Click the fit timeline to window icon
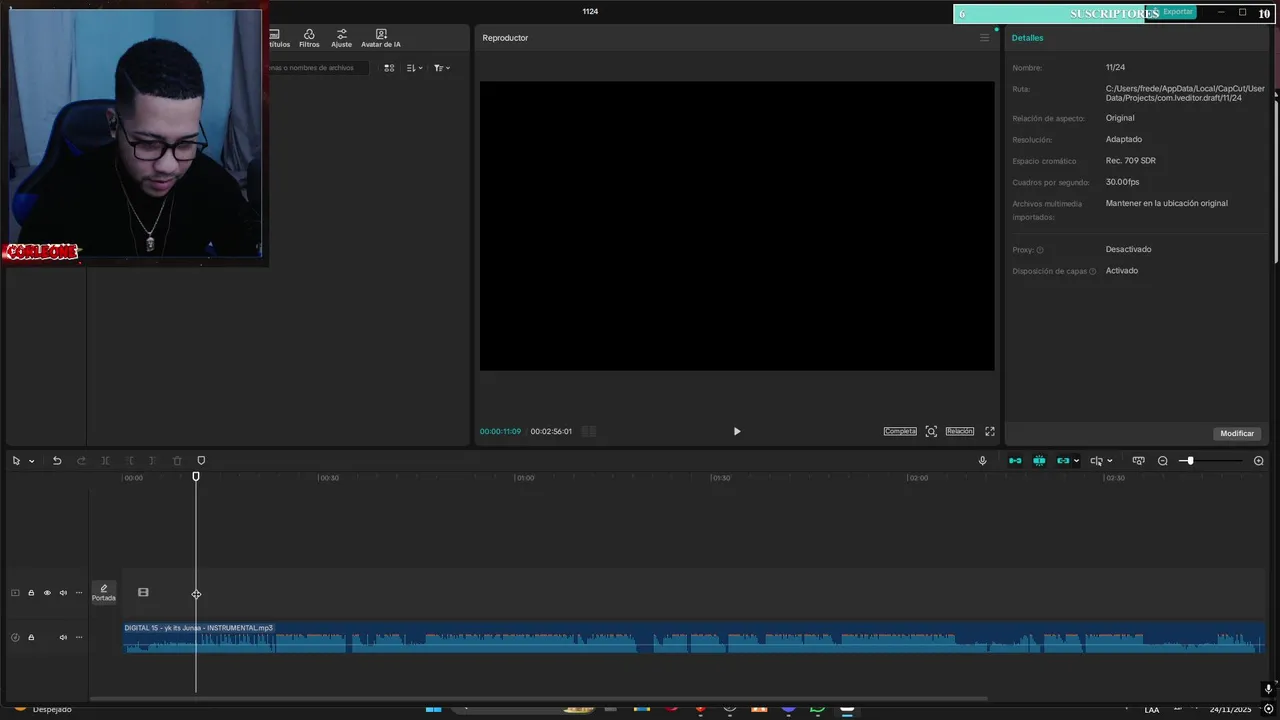 [x=1138, y=461]
